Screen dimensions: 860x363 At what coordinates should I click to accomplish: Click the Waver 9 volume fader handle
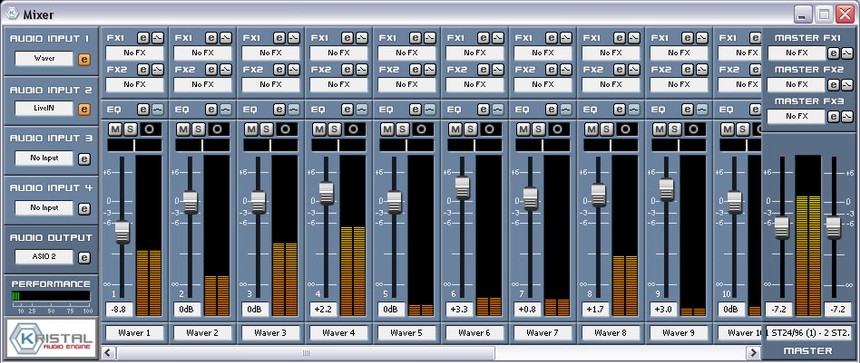point(666,189)
